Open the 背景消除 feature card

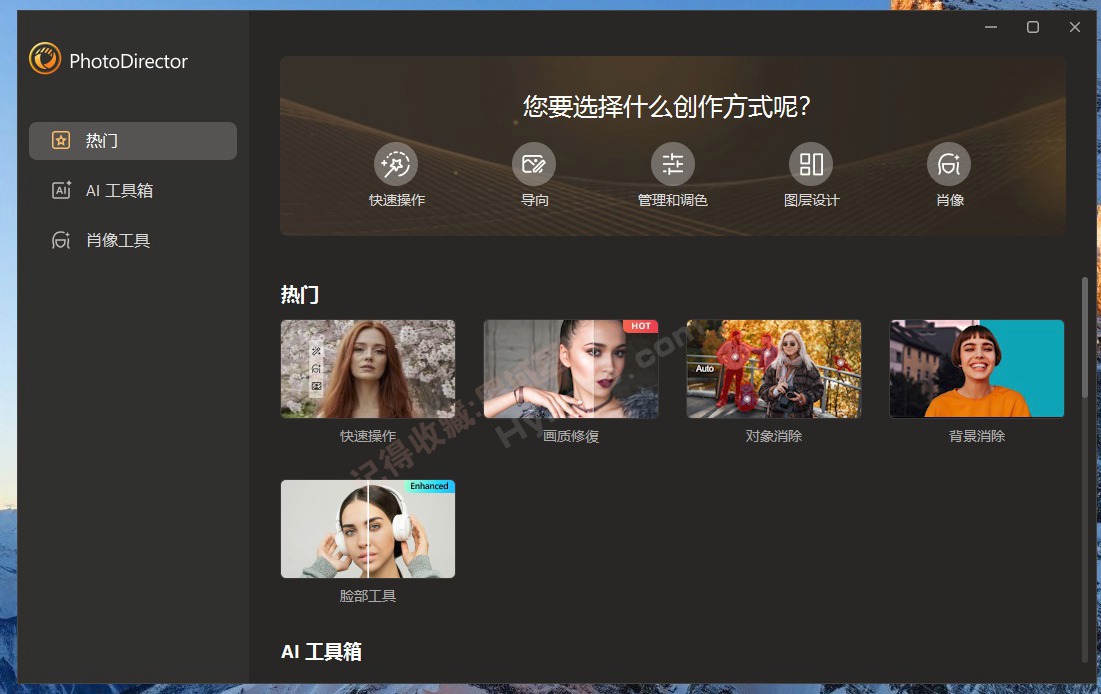(x=976, y=368)
